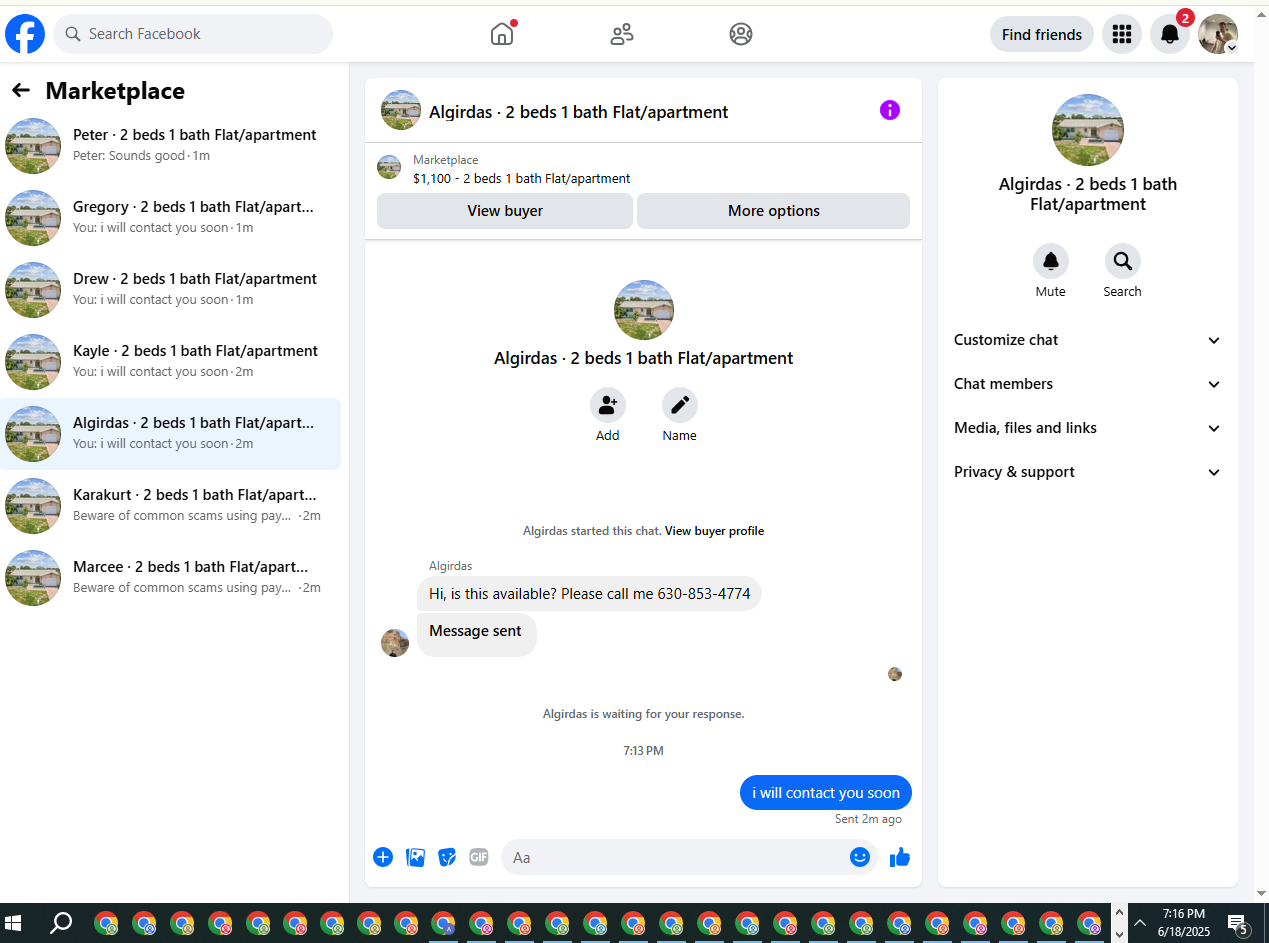Show hidden system tray icons

pyautogui.click(x=1139, y=922)
